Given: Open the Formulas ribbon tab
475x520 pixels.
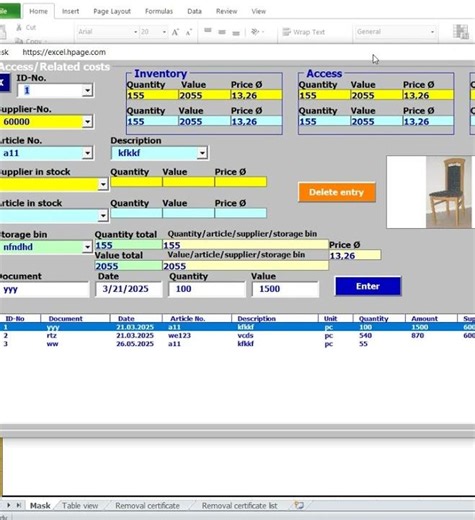Looking at the screenshot, I should coord(159,11).
